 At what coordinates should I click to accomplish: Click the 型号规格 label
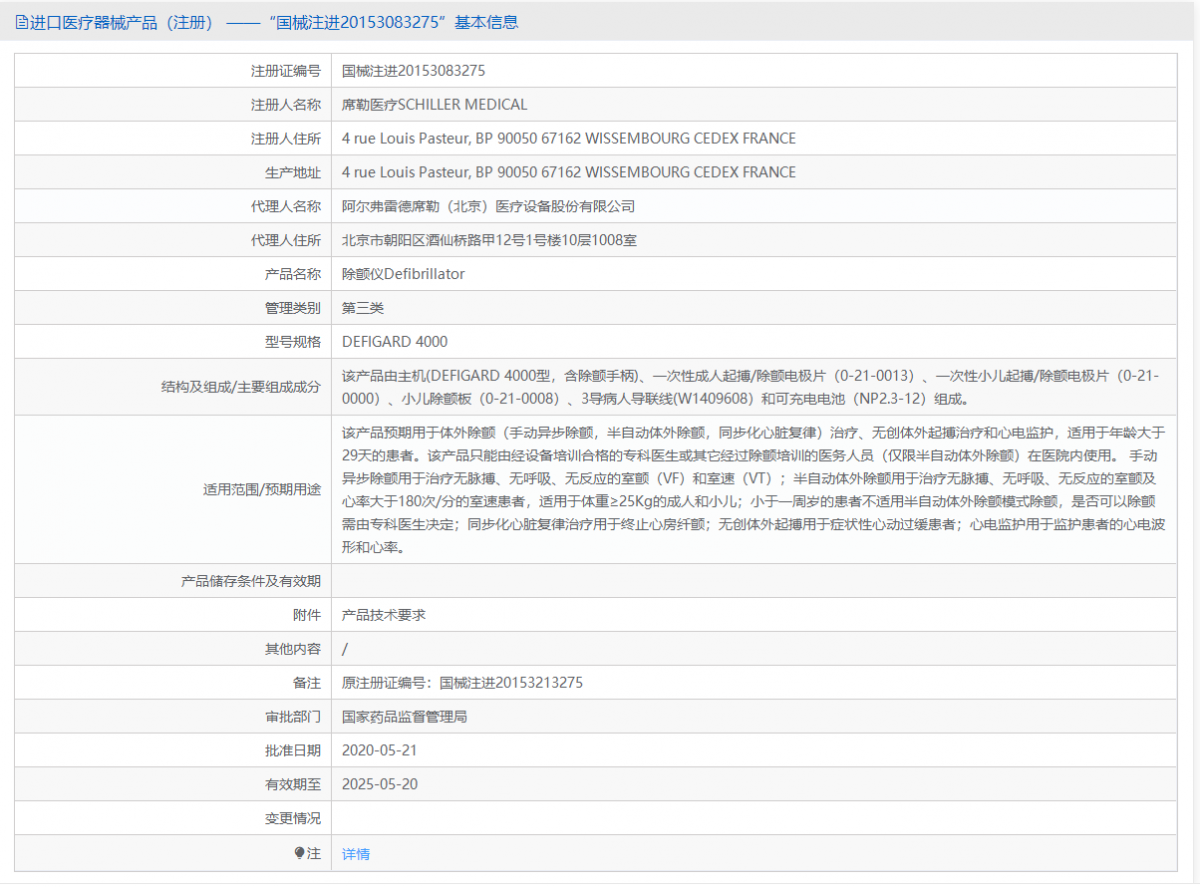click(293, 342)
